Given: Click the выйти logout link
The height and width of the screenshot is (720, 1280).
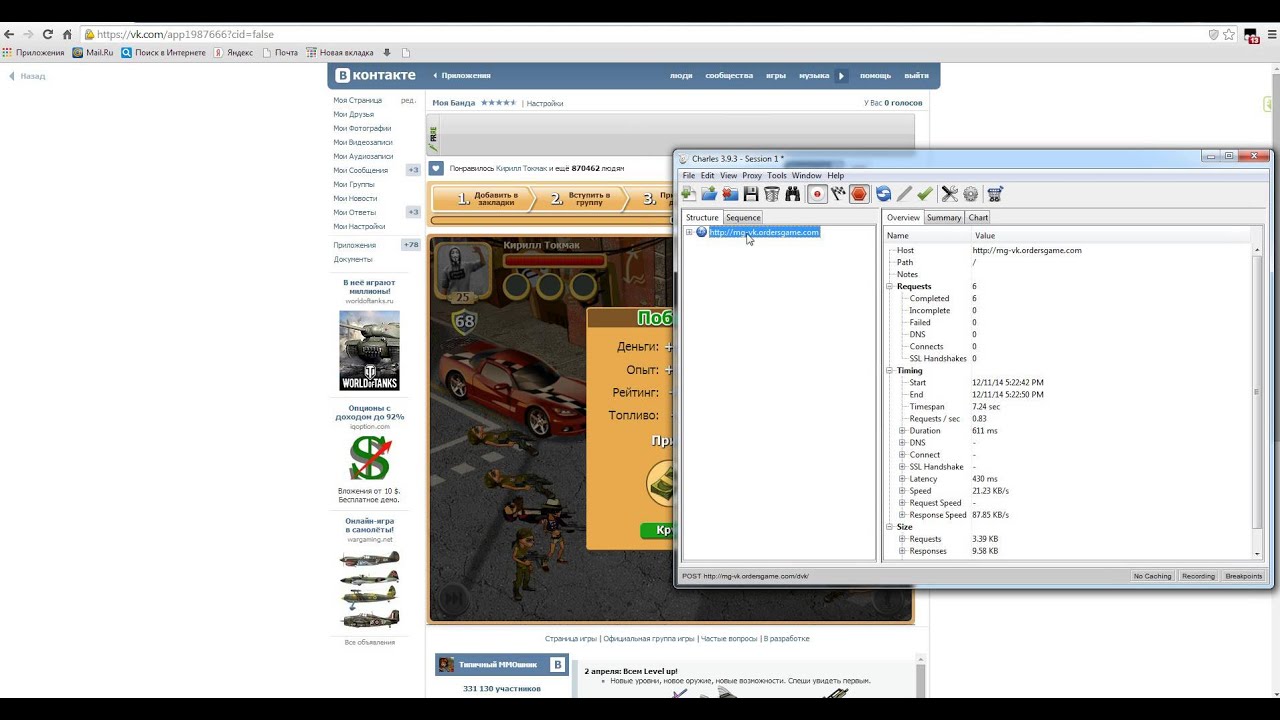Looking at the screenshot, I should tap(916, 76).
